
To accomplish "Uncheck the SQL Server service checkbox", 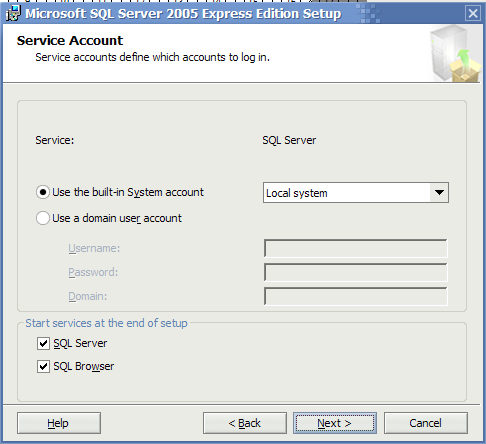I will [x=43, y=343].
